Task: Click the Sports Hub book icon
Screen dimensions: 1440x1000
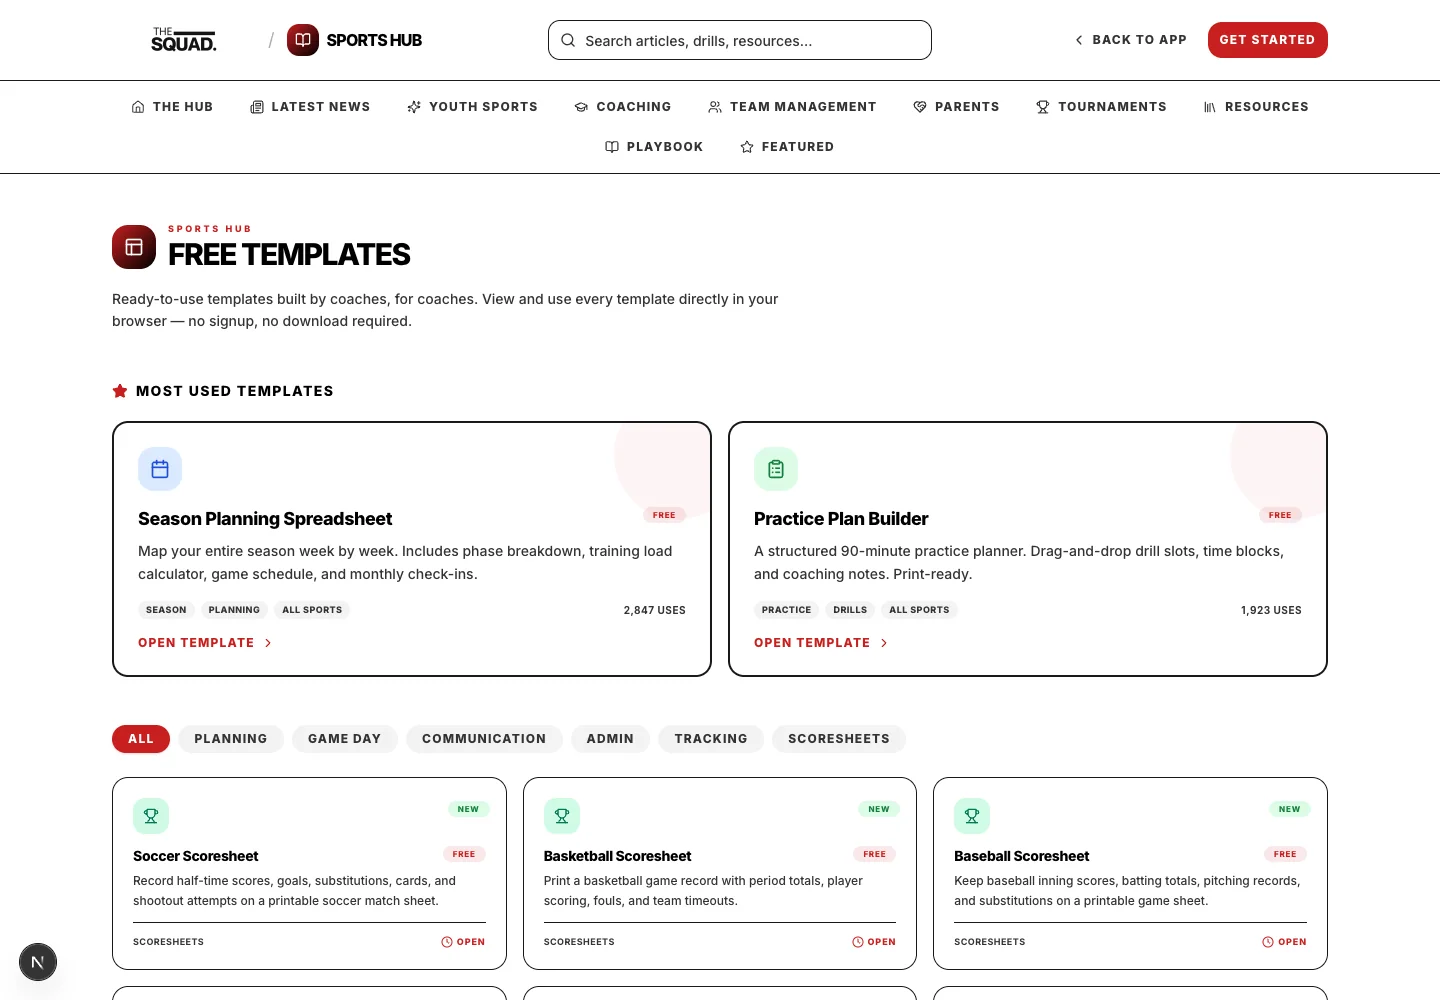Action: (x=303, y=40)
